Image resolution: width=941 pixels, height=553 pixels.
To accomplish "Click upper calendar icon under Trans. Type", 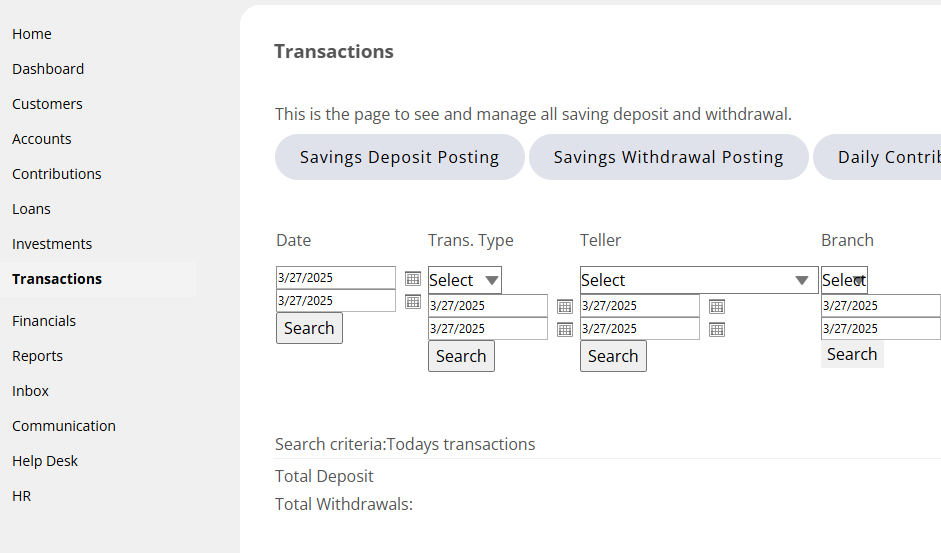I will [565, 306].
